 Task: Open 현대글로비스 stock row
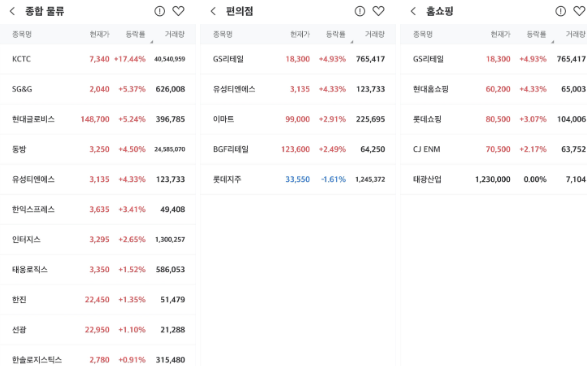(x=98, y=119)
